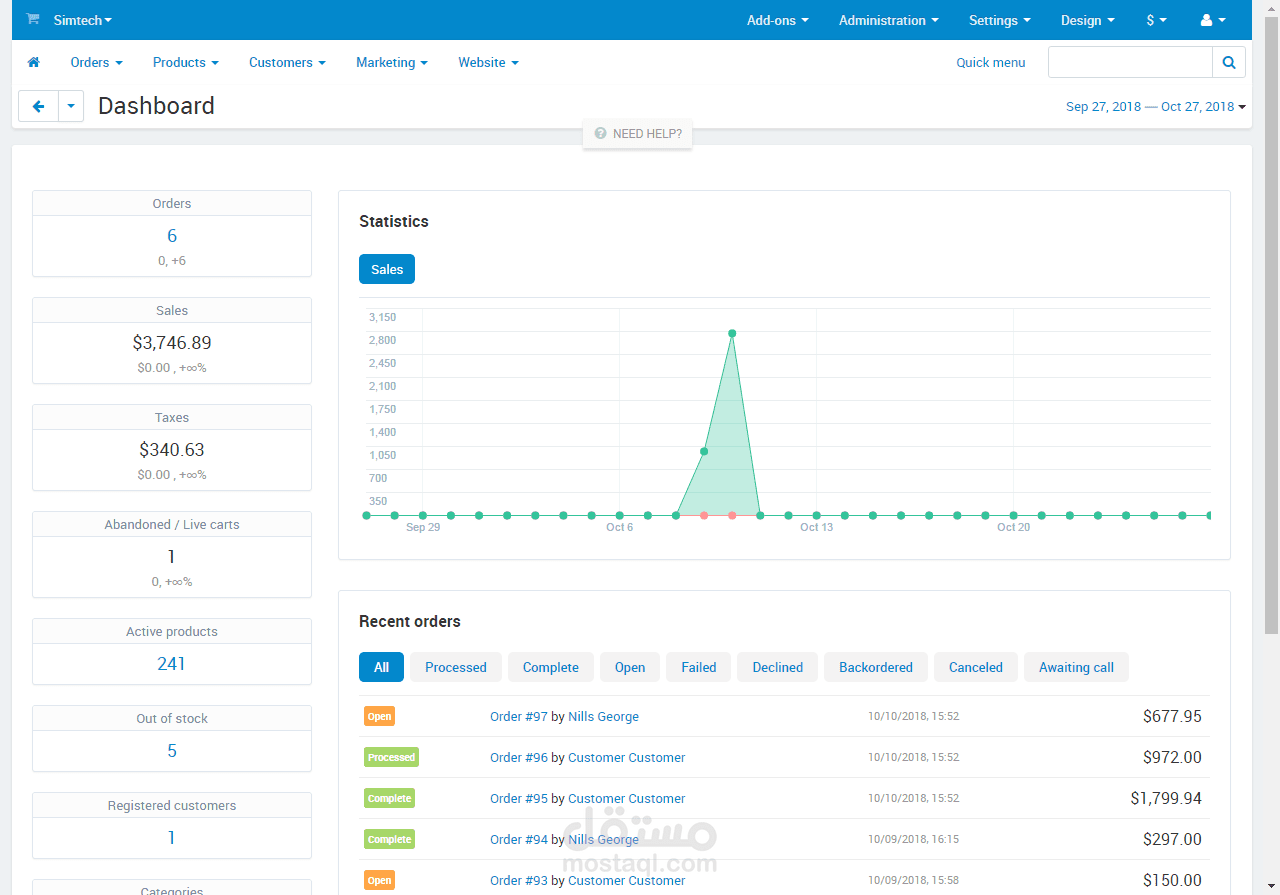
Task: Open Order #95 link
Action: (519, 799)
